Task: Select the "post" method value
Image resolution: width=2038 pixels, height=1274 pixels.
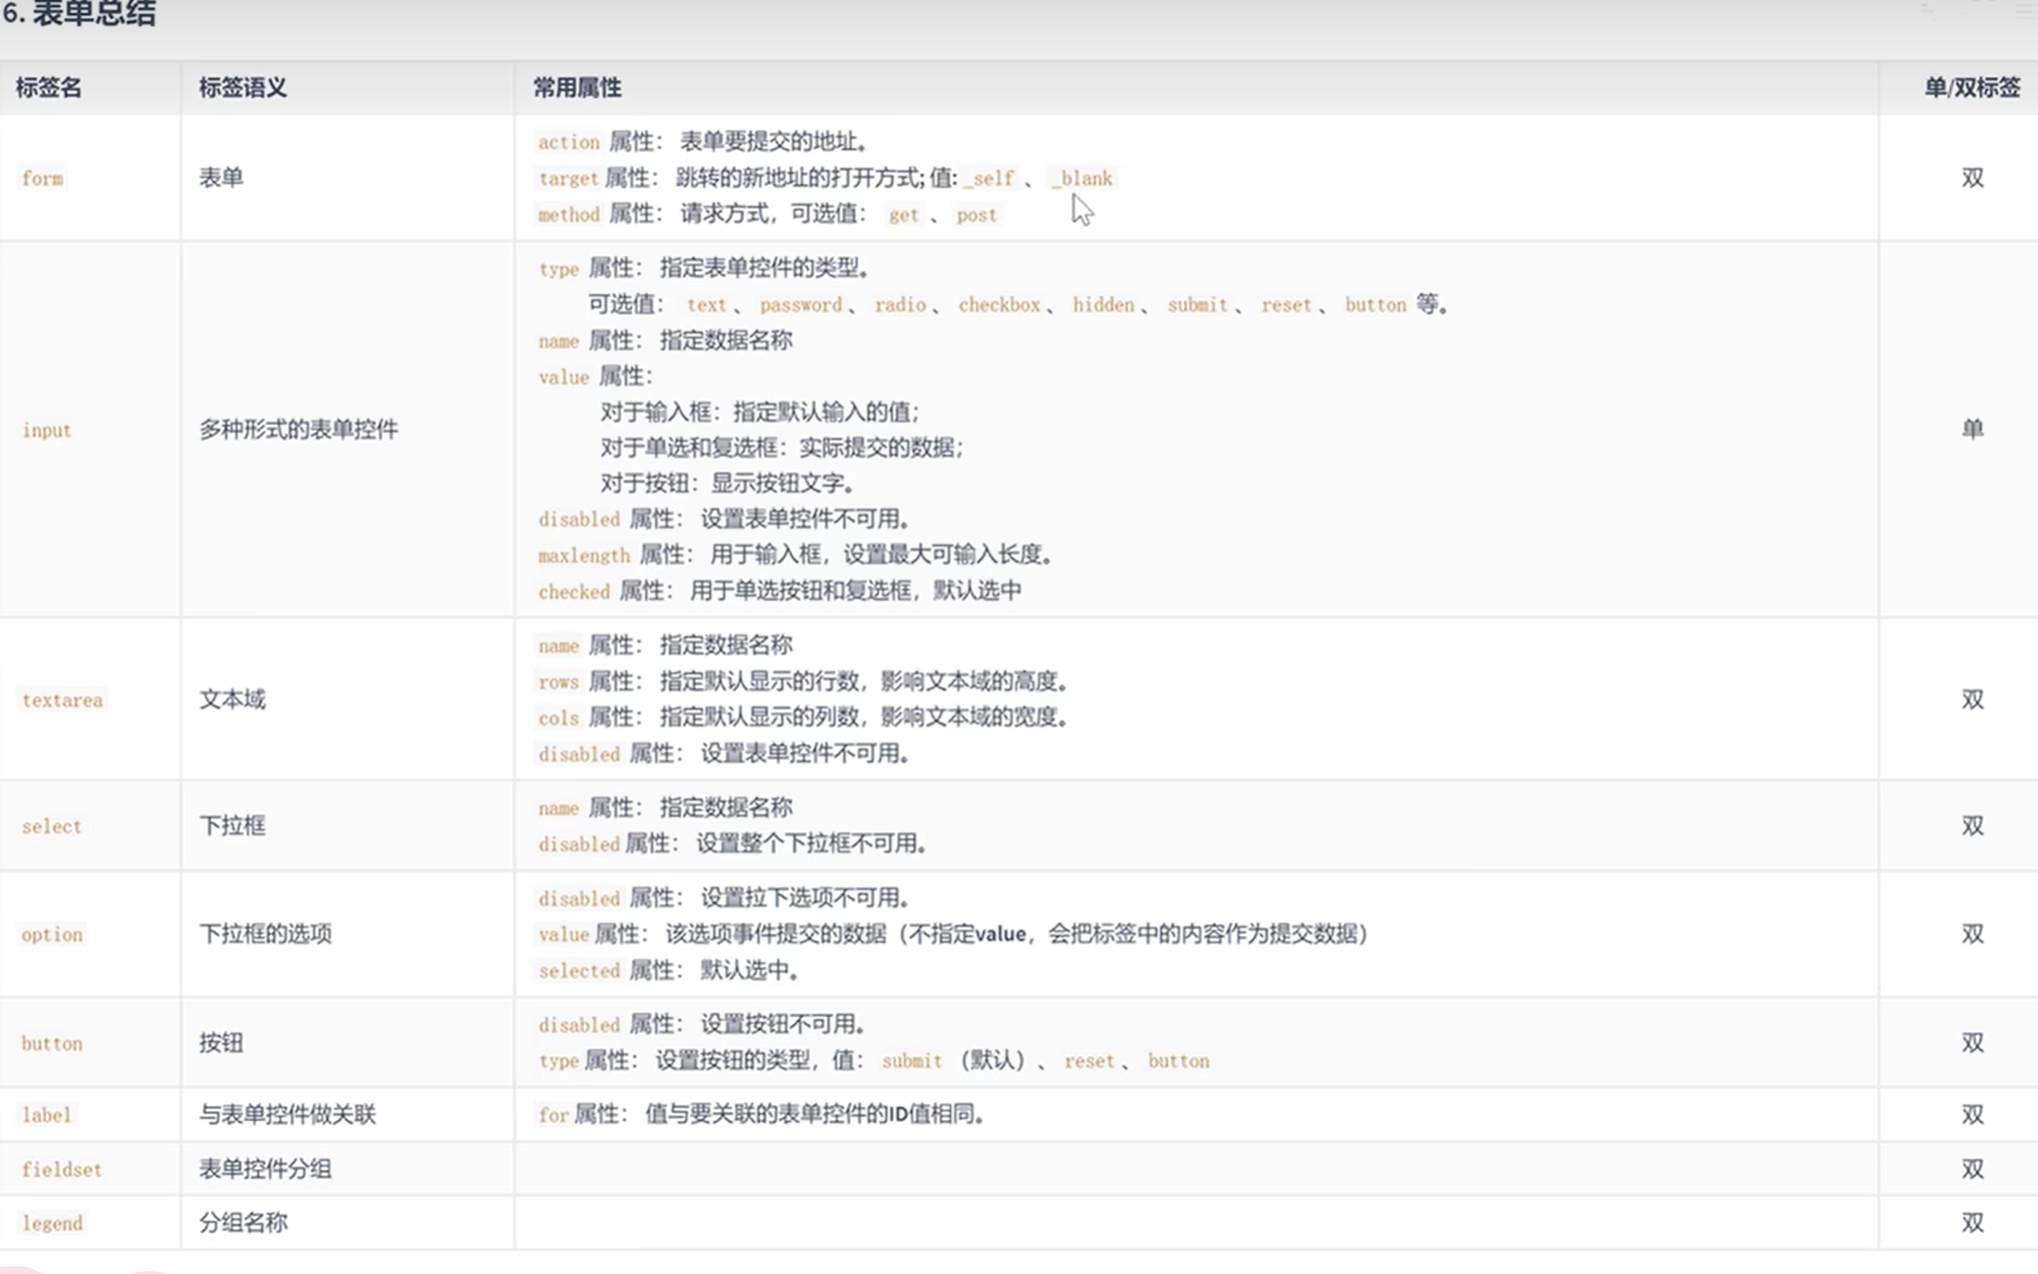Action: 977,215
